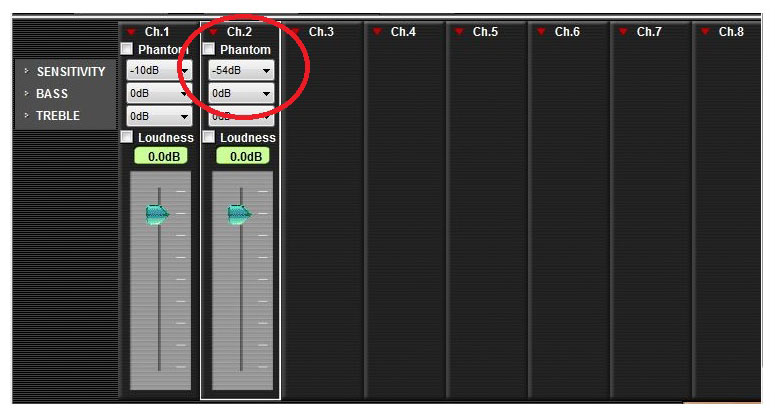Open the Ch.2 sensitivity dropdown showing -54dB
Viewport: 775px width, 417px height.
coord(241,71)
